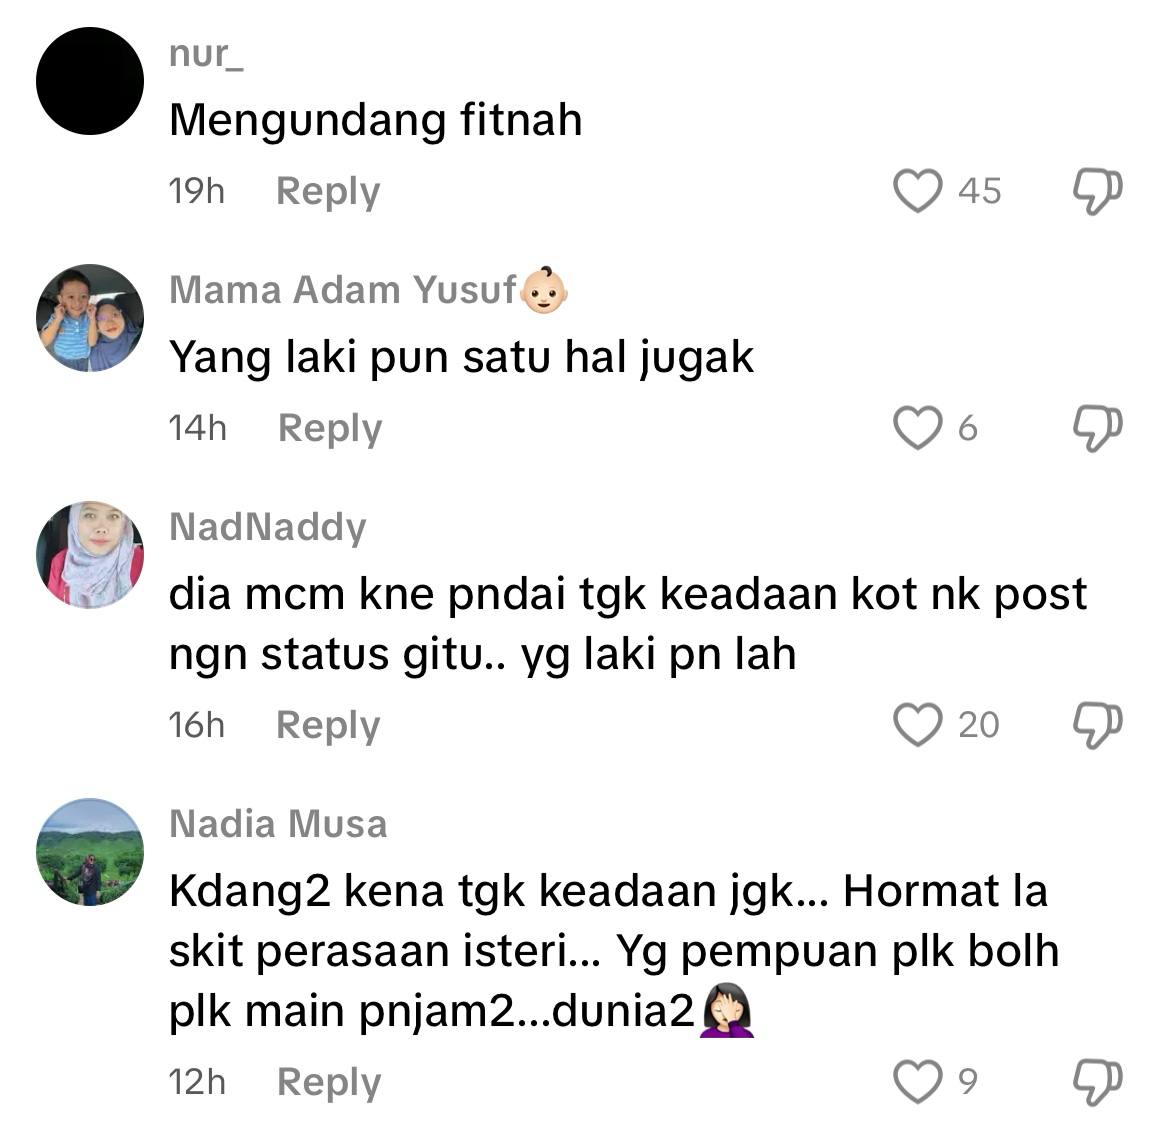Like NadNaddy's comment with the heart
The image size is (1170, 1132).
tap(918, 725)
